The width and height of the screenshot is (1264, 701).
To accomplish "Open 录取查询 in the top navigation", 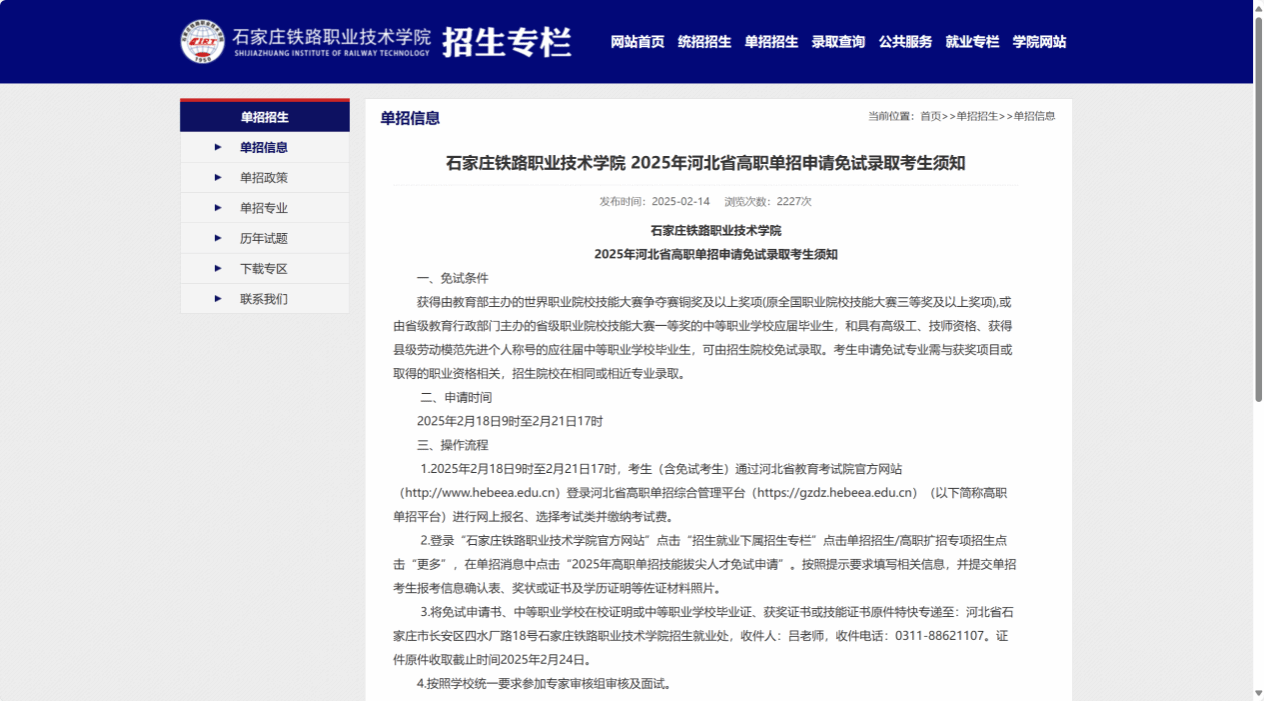I will pos(838,42).
